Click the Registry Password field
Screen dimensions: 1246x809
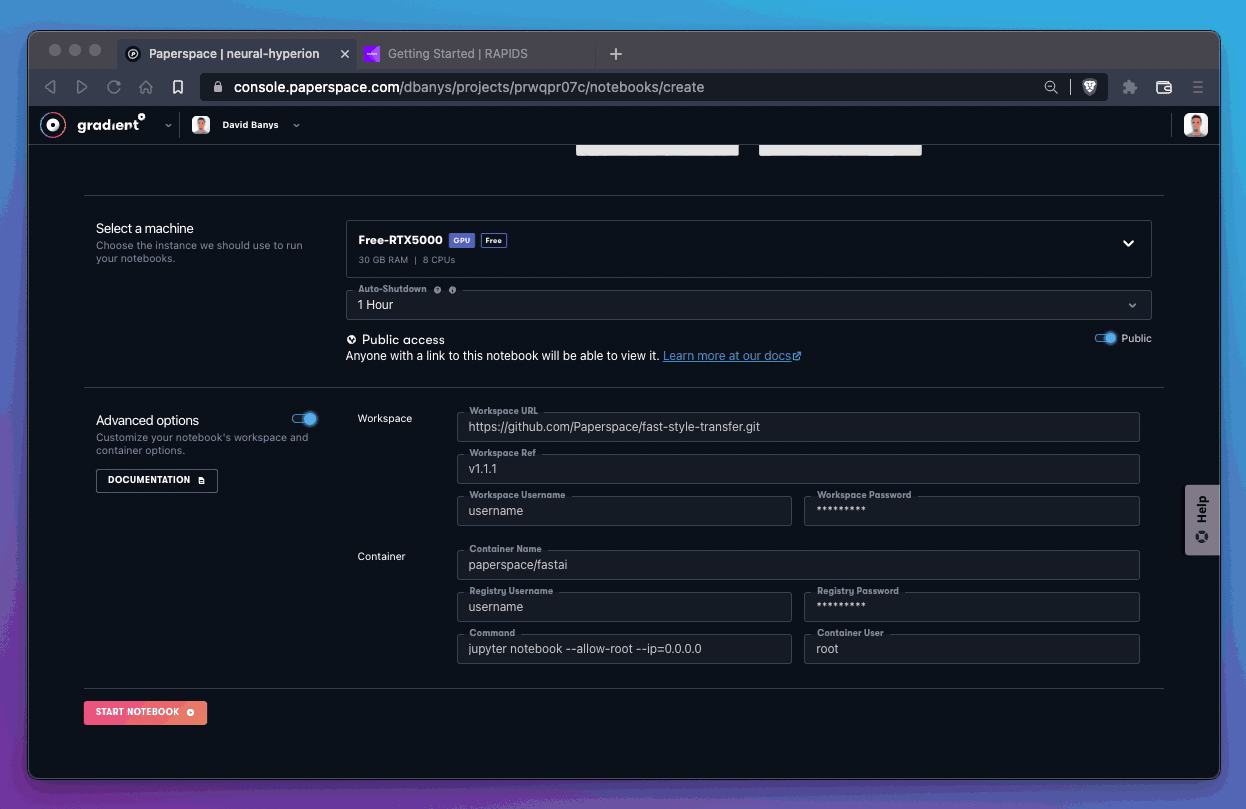(972, 606)
